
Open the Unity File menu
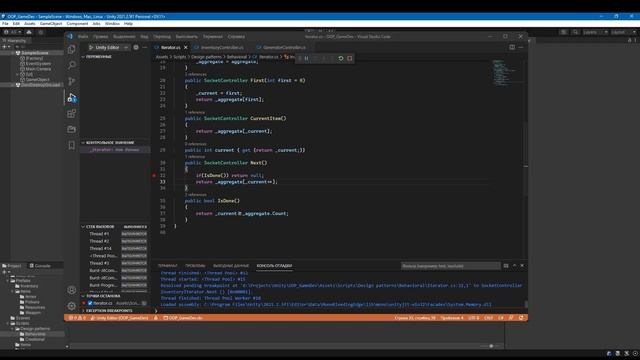point(5,24)
